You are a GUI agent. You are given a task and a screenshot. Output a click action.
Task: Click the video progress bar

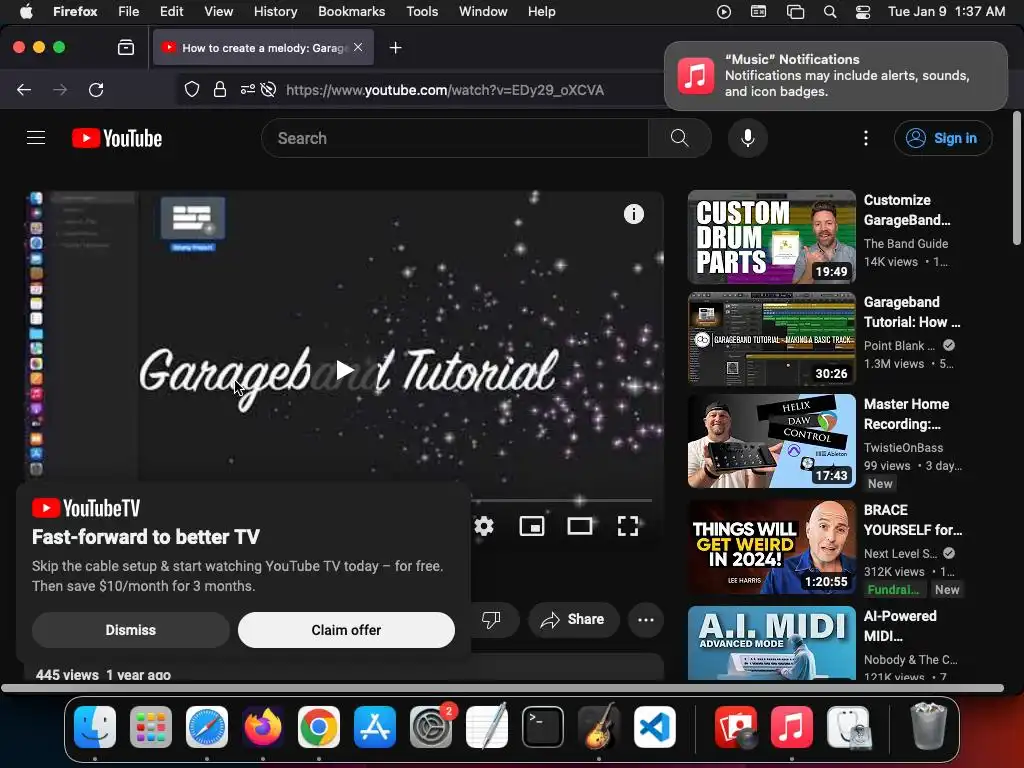tap(562, 500)
